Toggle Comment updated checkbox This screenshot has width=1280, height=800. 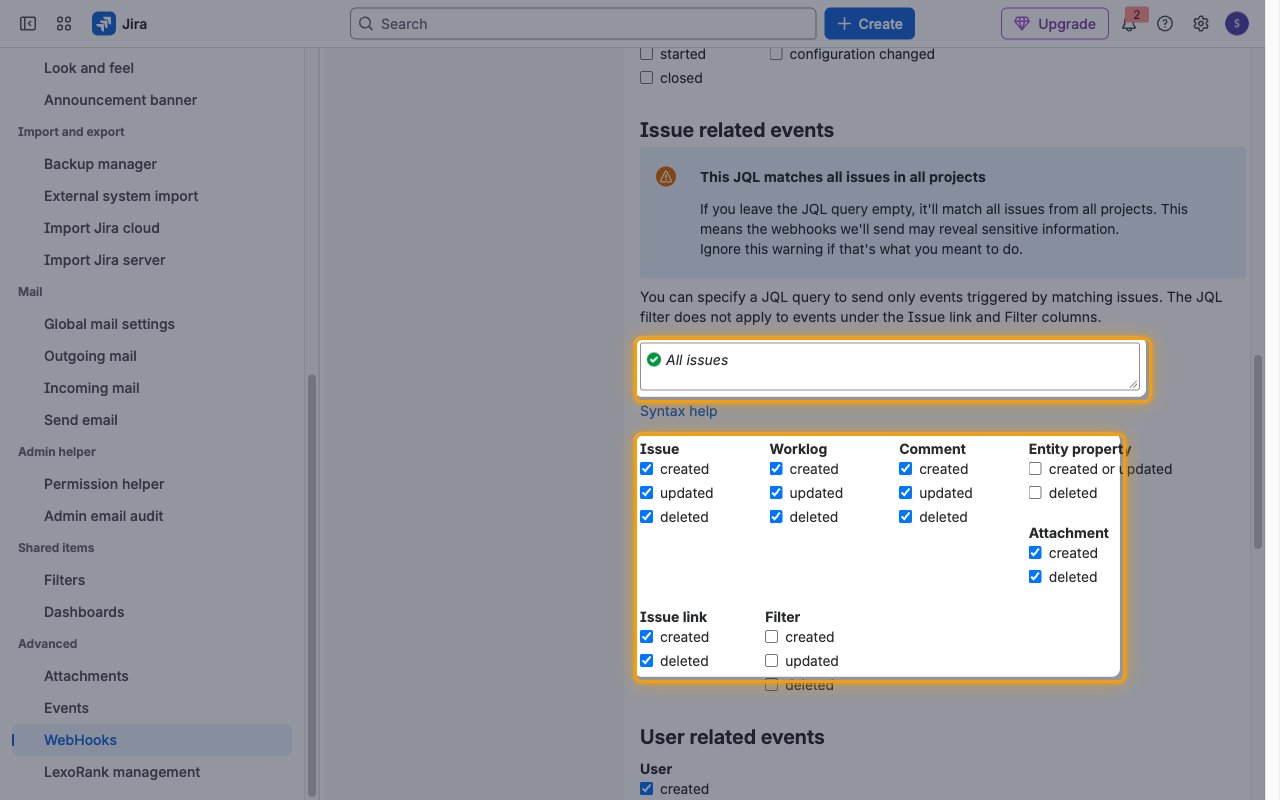905,492
